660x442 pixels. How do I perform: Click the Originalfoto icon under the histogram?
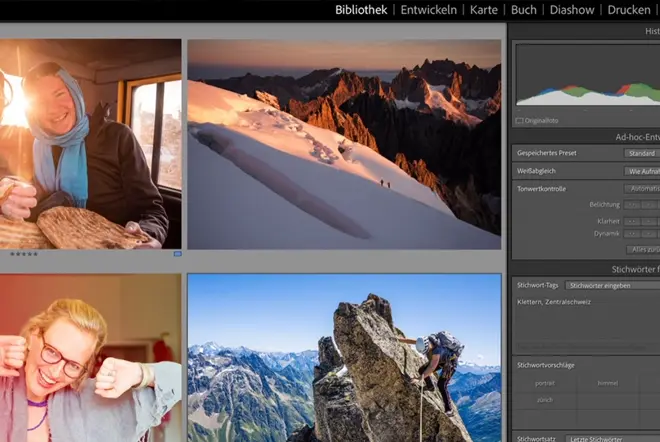[x=519, y=121]
